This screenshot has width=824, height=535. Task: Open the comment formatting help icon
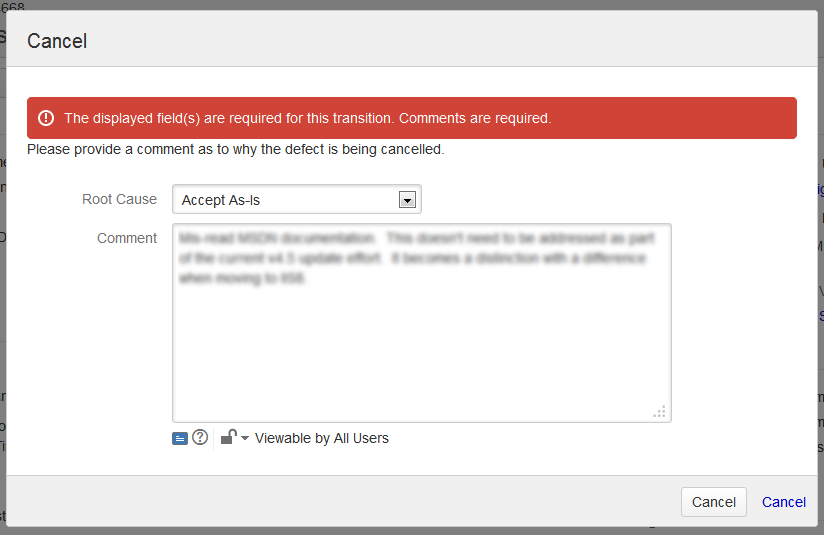click(200, 437)
